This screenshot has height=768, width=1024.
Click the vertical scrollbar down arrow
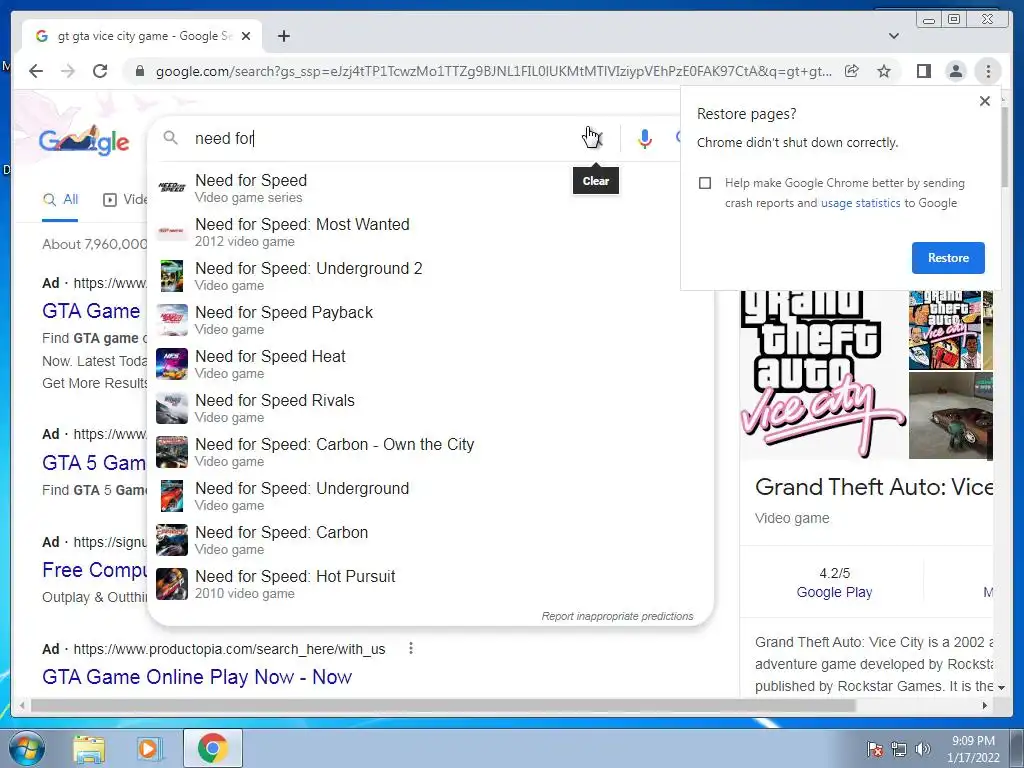click(1000, 687)
